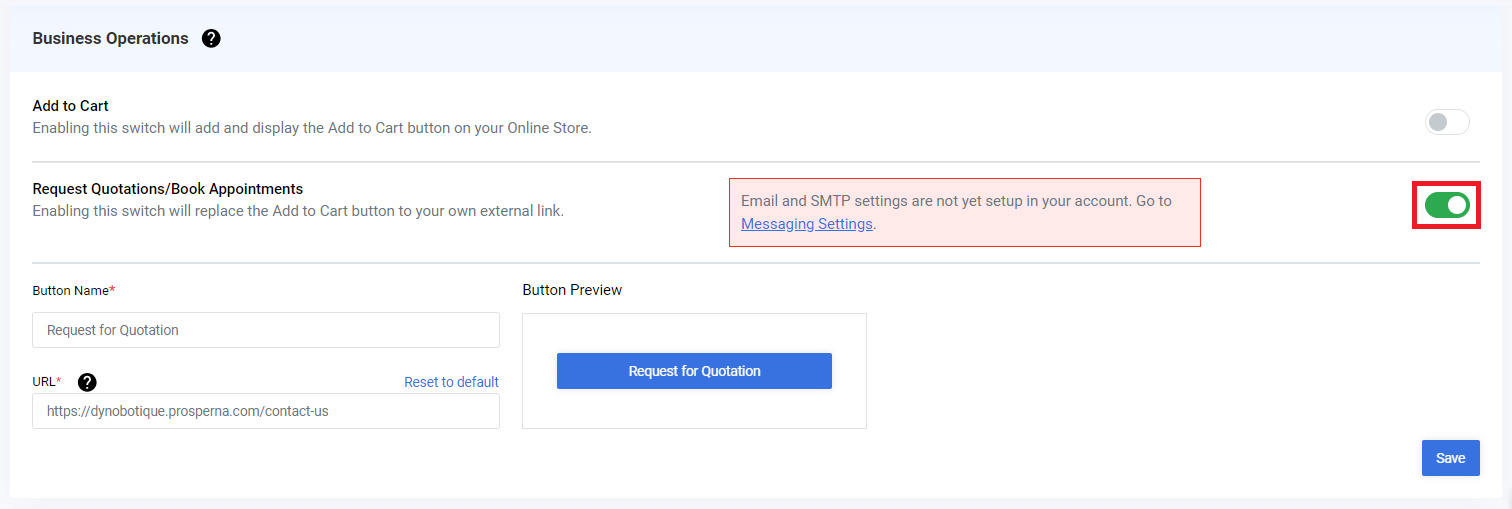
Task: Click empty area inside Button Preview box
Action: (x=694, y=410)
